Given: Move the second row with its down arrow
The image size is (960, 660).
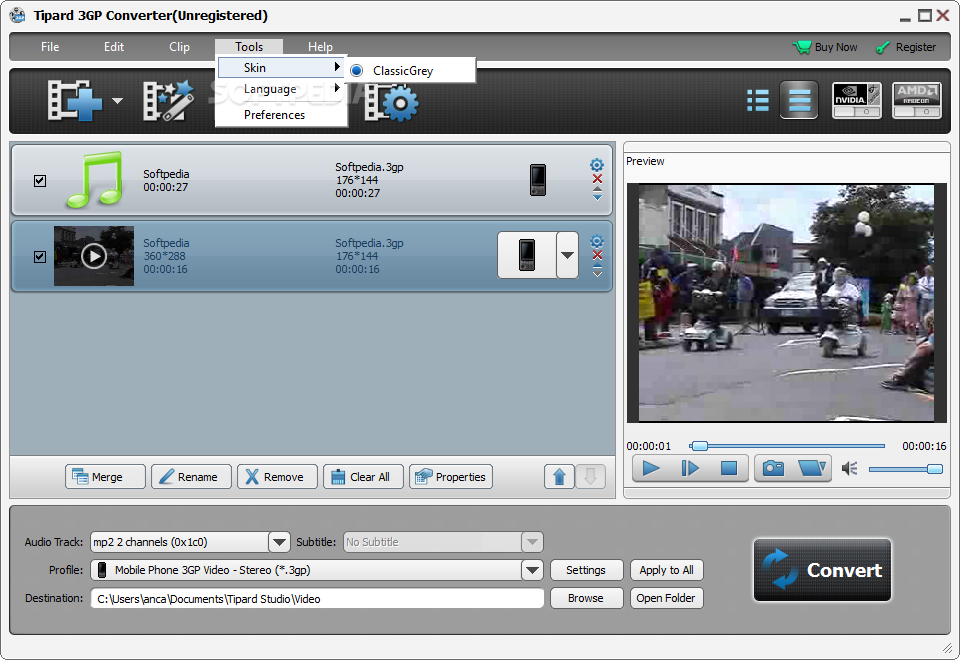Looking at the screenshot, I should pyautogui.click(x=597, y=274).
